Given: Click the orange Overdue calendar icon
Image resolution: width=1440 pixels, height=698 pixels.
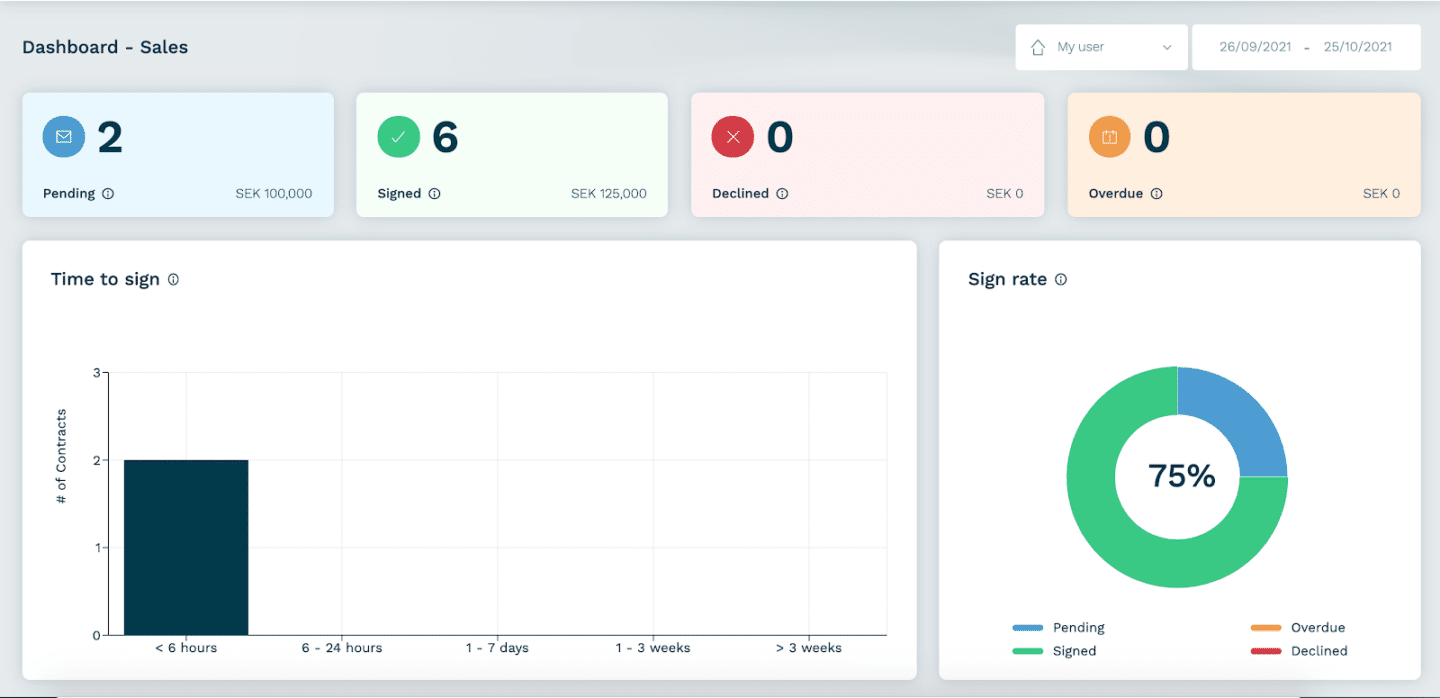Looking at the screenshot, I should (1109, 137).
